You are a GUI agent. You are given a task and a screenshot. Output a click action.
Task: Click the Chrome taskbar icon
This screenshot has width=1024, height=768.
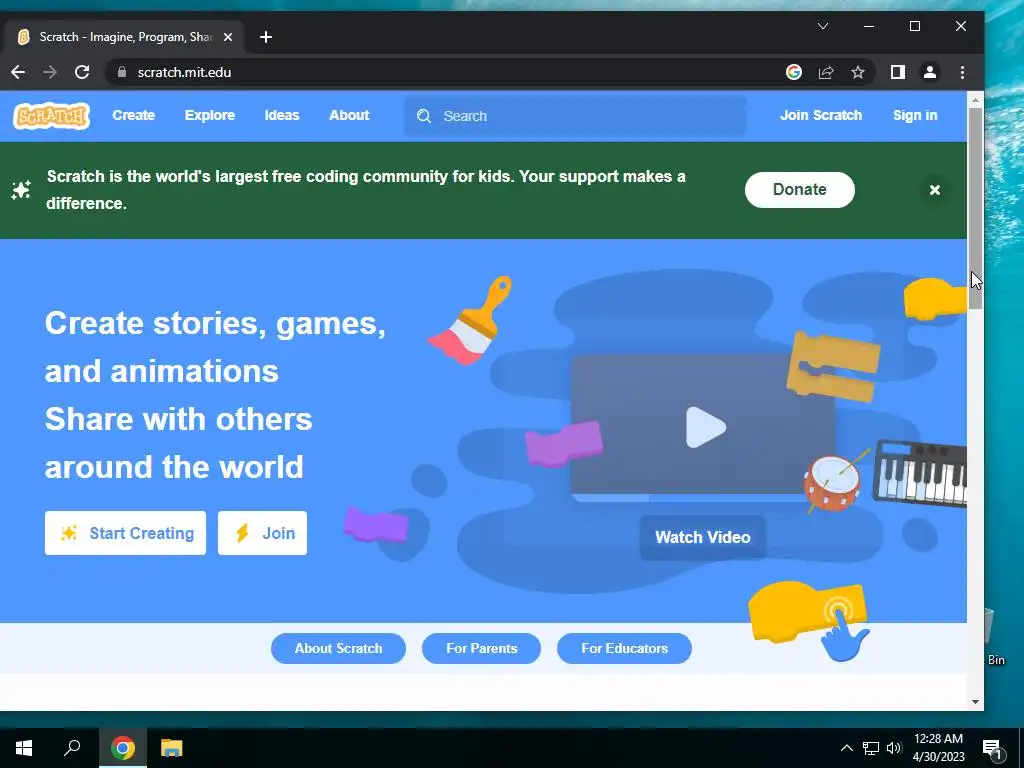pos(122,748)
